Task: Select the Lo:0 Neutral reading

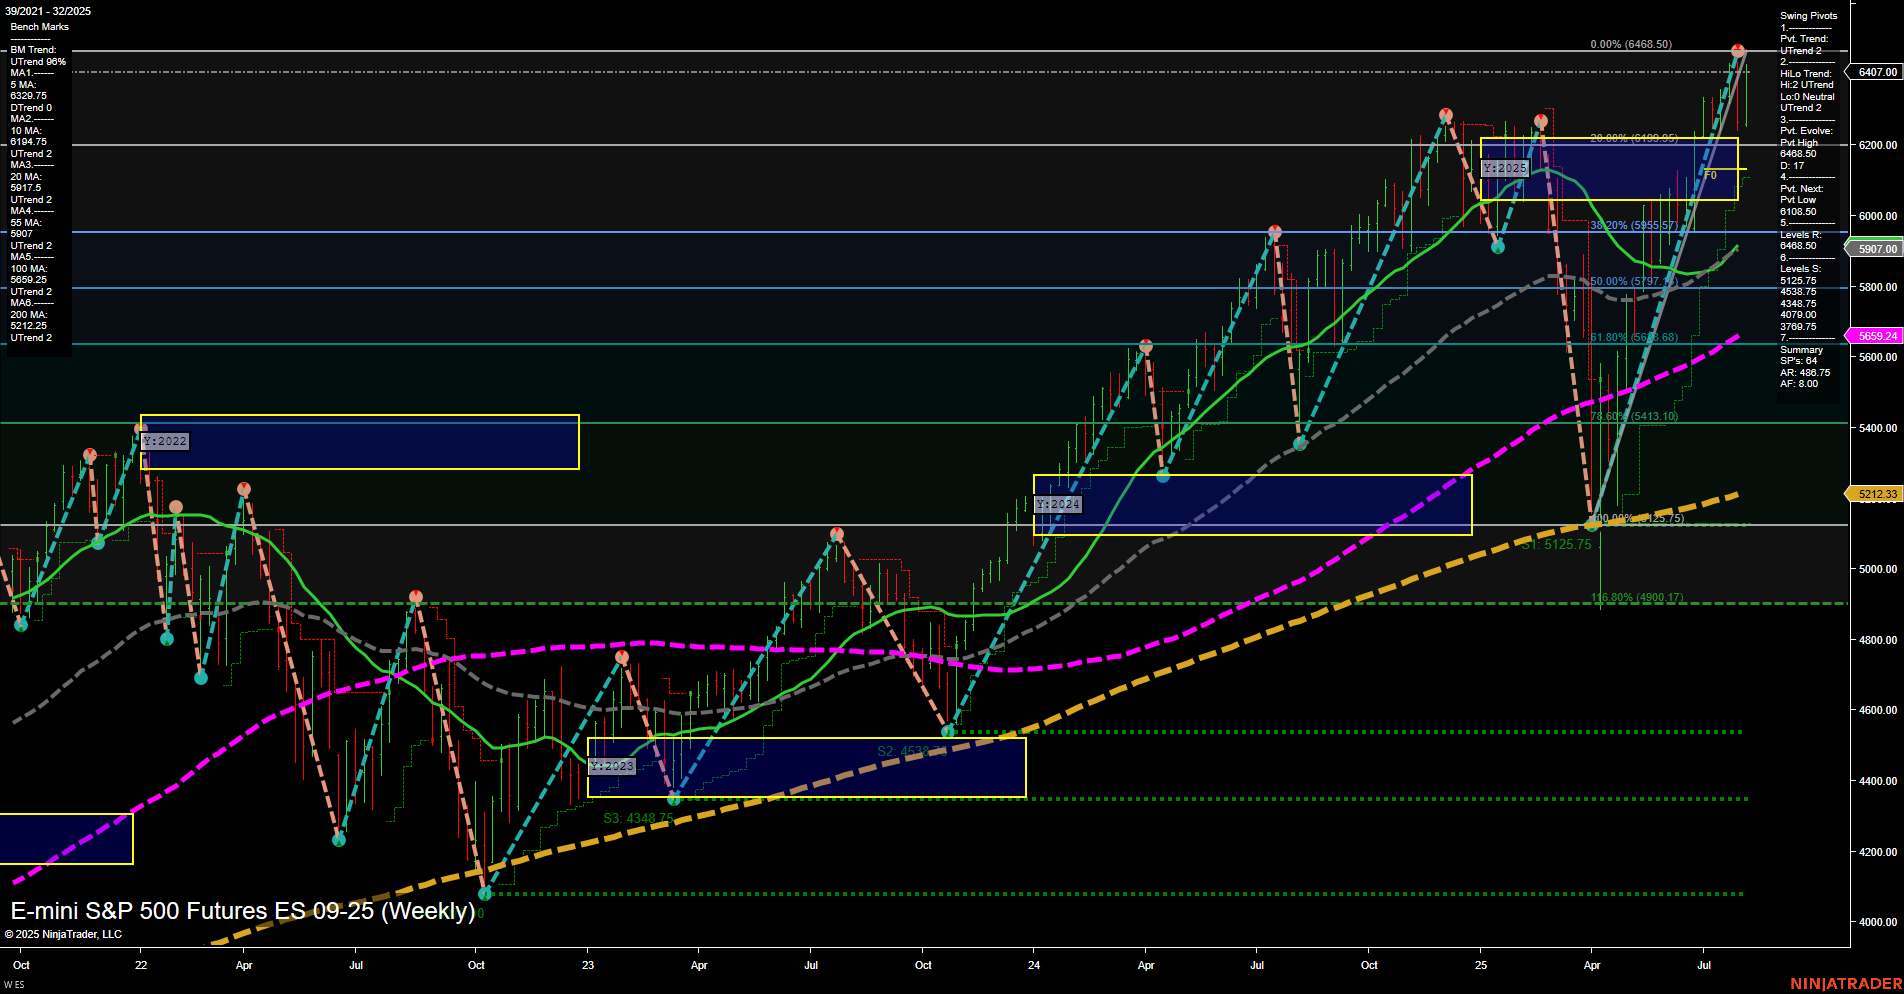Action: pos(1807,97)
